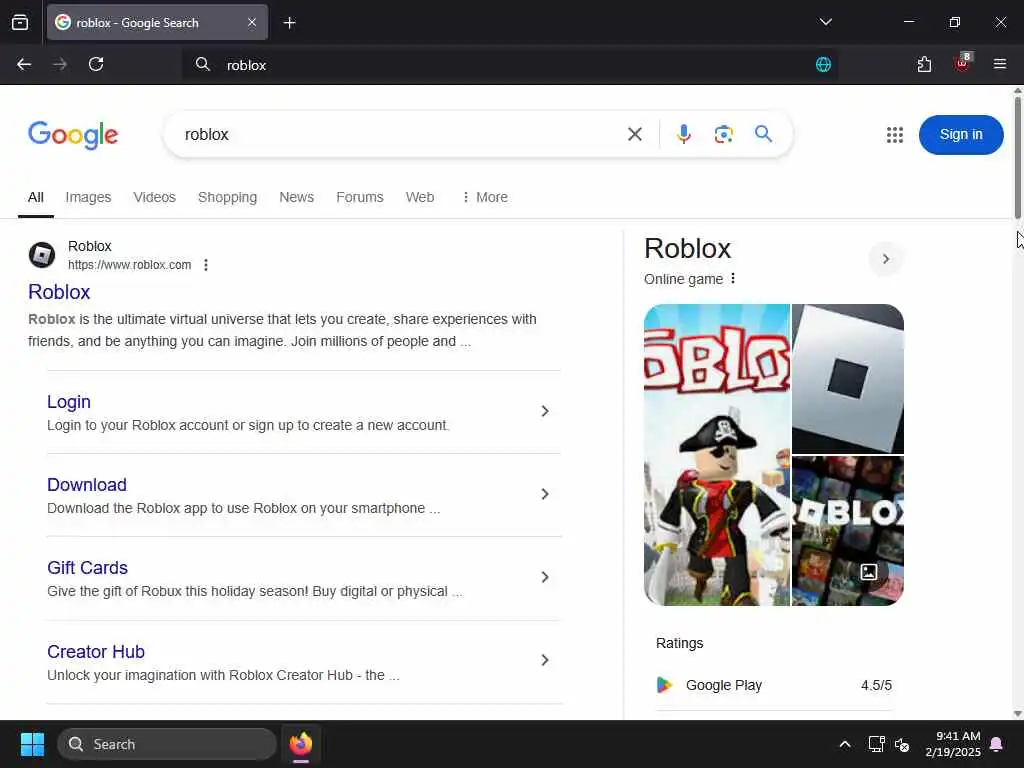Screen dimensions: 1024x768
Task: Open the Download sitelink
Action: [87, 485]
